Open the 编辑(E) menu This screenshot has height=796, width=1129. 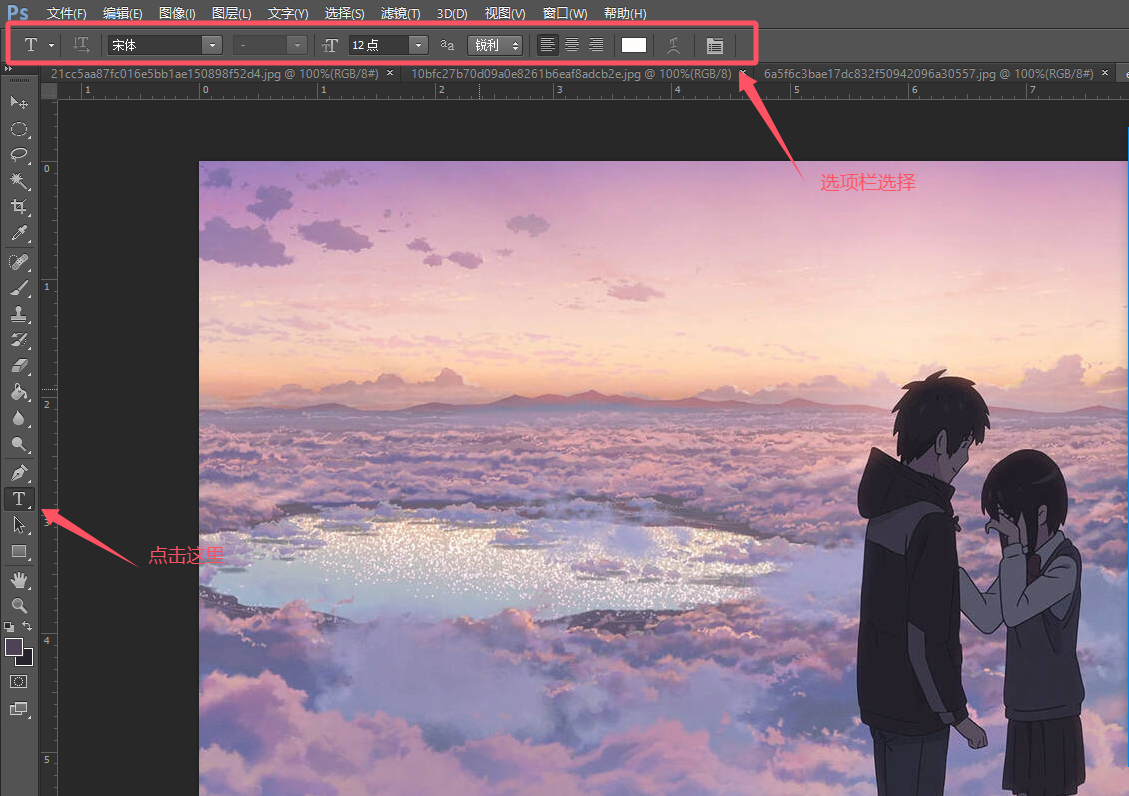[122, 14]
